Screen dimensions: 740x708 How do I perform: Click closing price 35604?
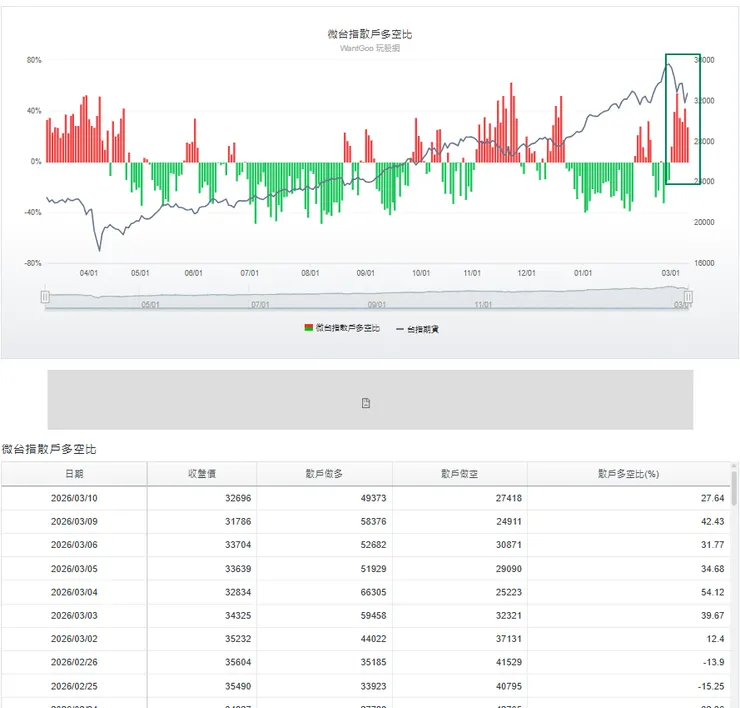tap(238, 662)
